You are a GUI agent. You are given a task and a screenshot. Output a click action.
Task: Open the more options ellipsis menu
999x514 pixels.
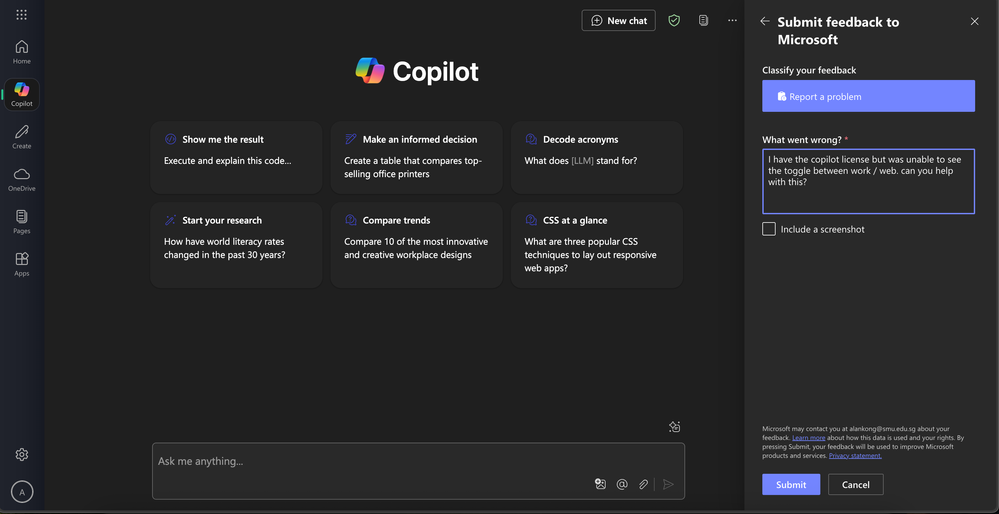(x=733, y=20)
